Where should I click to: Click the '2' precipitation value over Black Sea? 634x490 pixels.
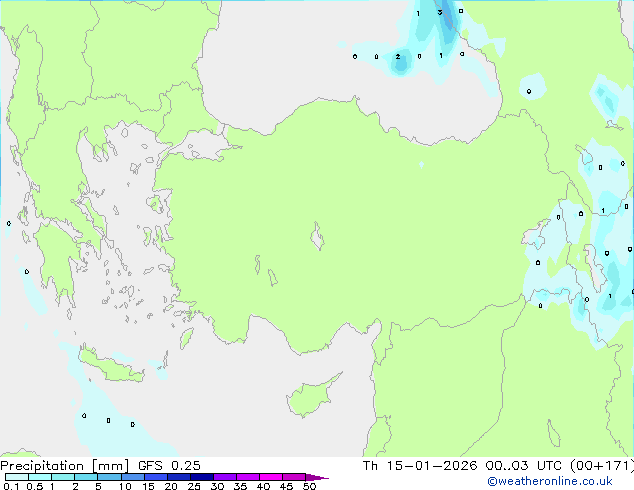coord(398,57)
